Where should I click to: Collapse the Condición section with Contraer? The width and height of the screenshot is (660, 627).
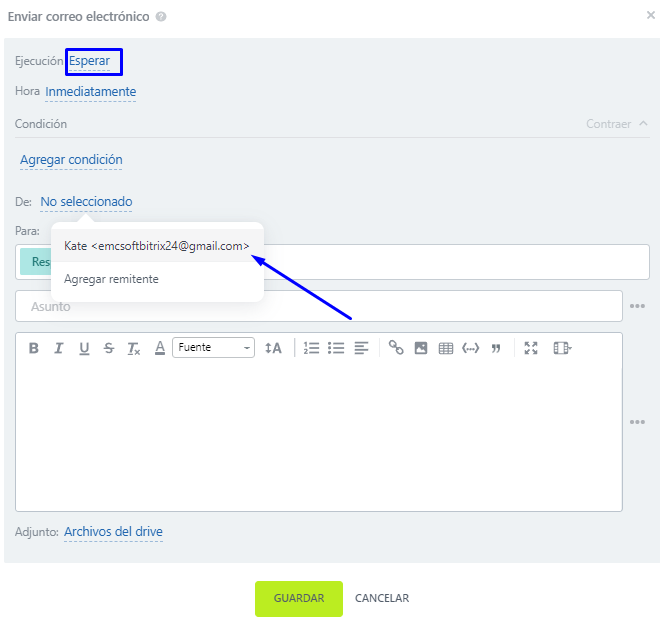[616, 124]
